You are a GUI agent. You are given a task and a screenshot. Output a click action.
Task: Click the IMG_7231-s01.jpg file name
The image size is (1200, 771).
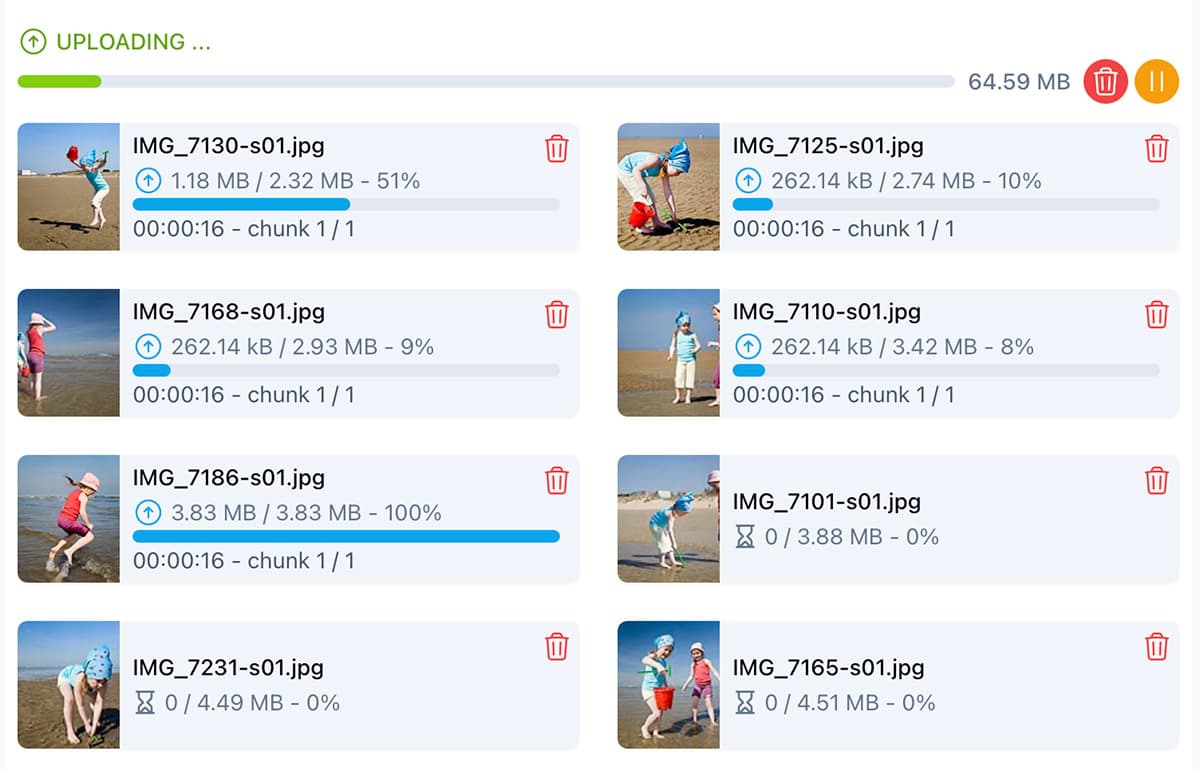pyautogui.click(x=229, y=668)
